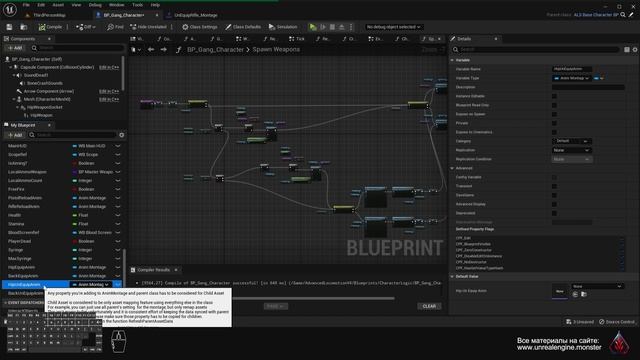Click Details property matrix grid icon
Image resolution: width=640 pixels, height=360 pixels.
[x=627, y=49]
